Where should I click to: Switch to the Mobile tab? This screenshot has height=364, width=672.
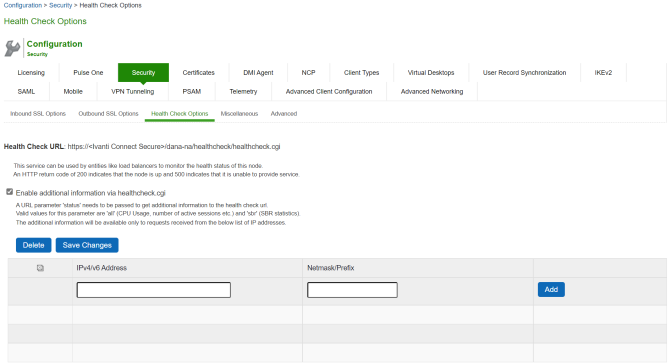coord(73,91)
